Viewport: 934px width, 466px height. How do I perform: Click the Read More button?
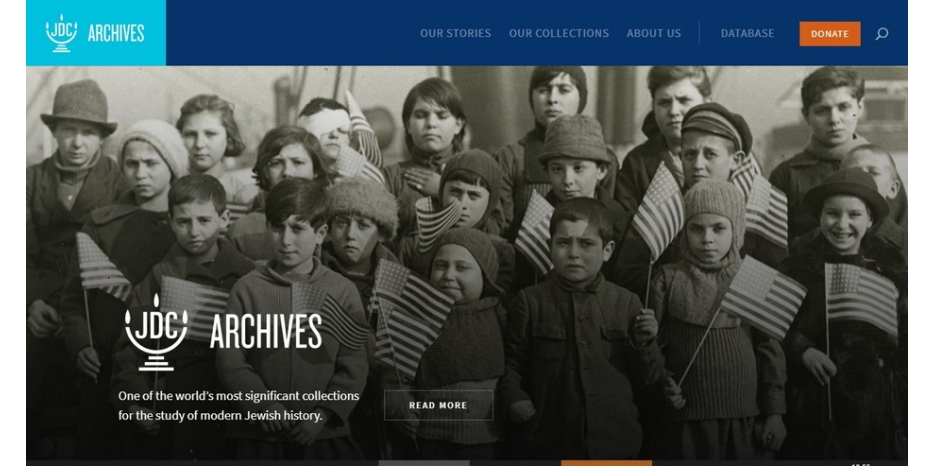click(438, 405)
